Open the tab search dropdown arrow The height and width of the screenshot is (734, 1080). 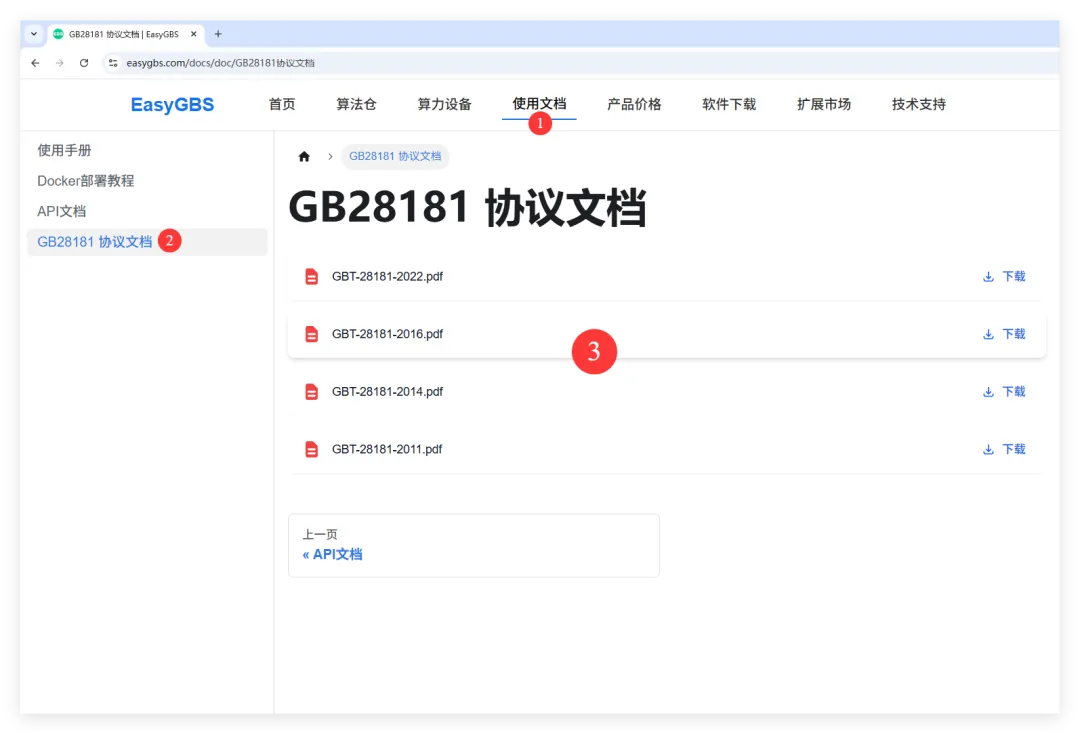pyautogui.click(x=34, y=34)
